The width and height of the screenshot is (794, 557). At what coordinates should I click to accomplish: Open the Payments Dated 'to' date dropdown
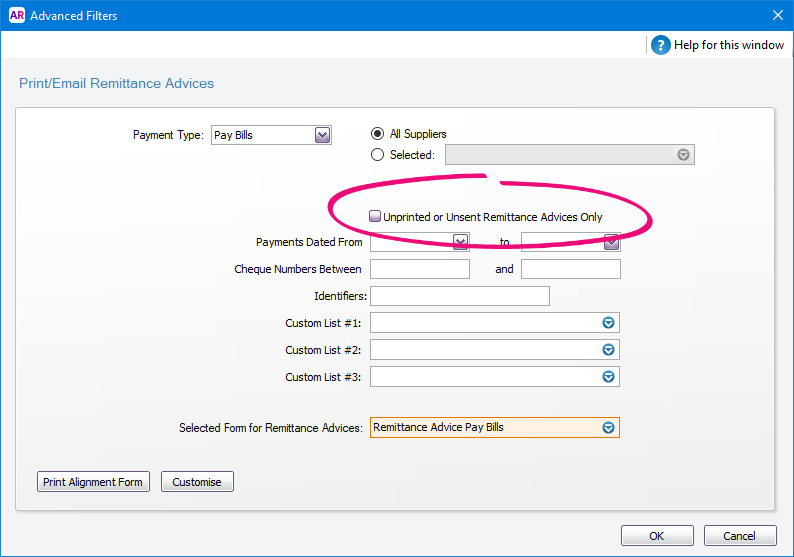click(x=611, y=242)
